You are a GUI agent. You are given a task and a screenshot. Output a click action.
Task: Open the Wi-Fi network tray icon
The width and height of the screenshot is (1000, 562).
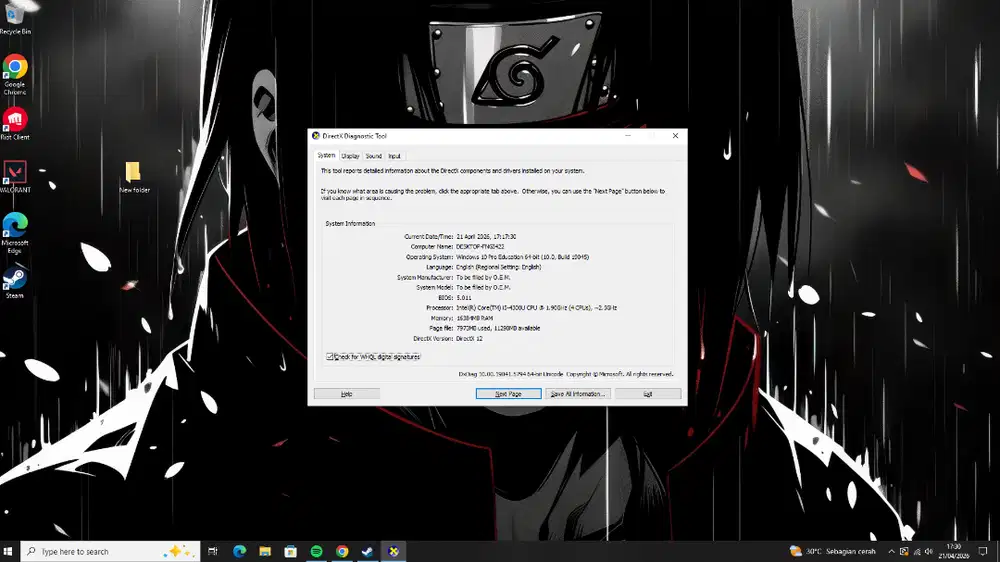[916, 551]
